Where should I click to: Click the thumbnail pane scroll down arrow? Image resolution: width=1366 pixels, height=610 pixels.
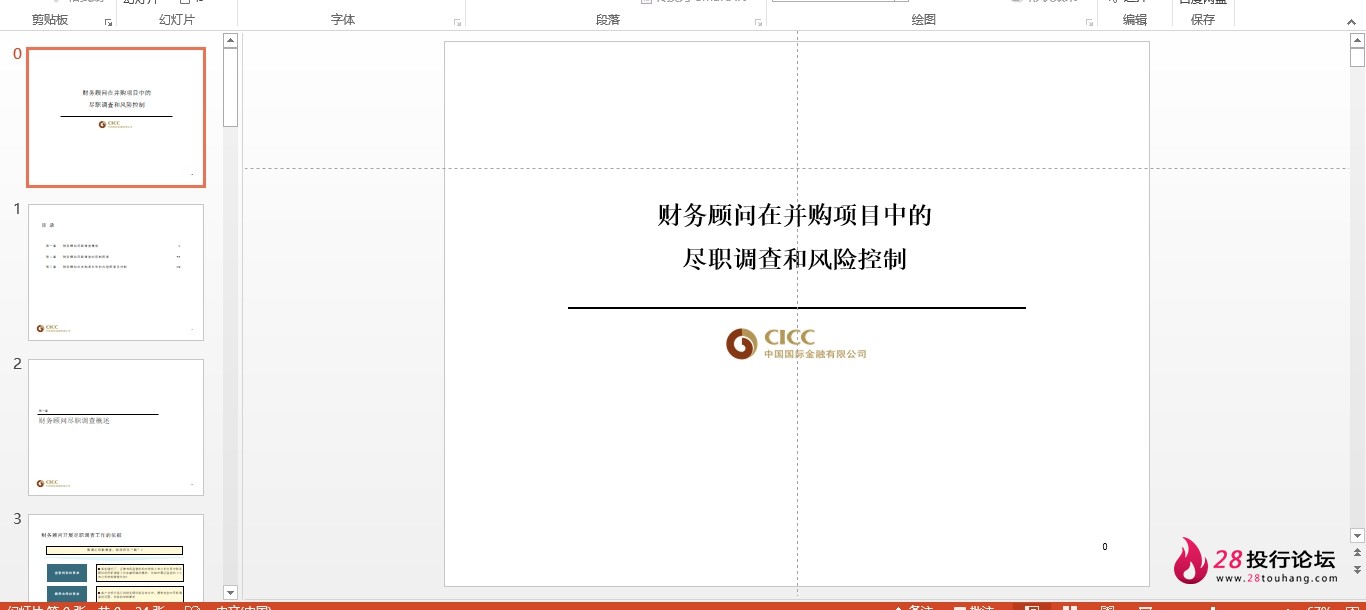click(230, 593)
